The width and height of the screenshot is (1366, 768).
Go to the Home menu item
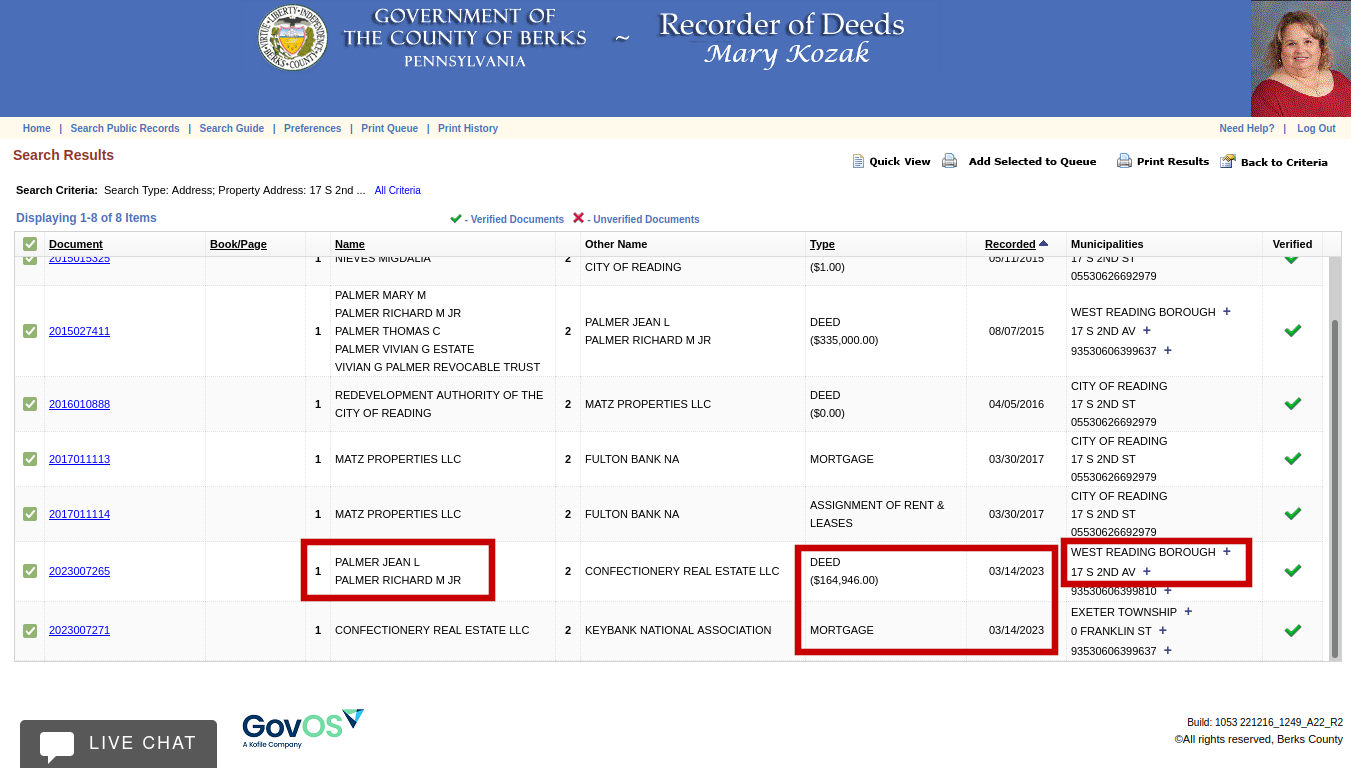37,128
